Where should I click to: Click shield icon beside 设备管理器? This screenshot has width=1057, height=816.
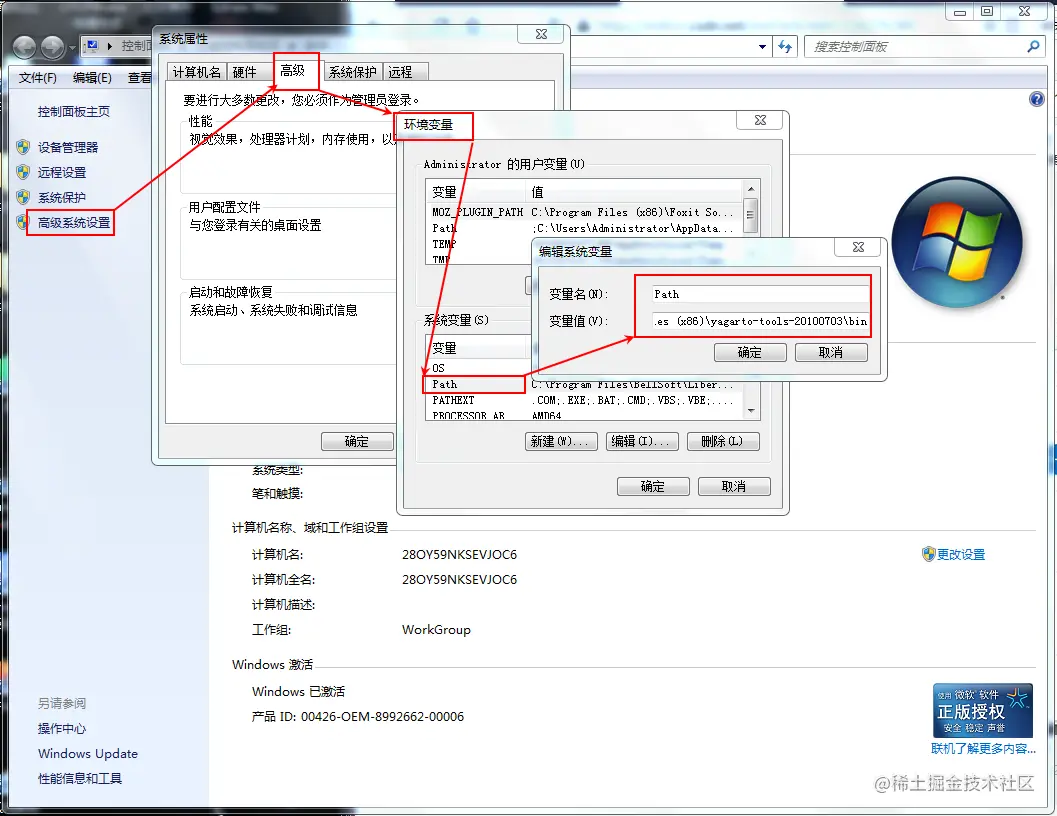tap(24, 147)
